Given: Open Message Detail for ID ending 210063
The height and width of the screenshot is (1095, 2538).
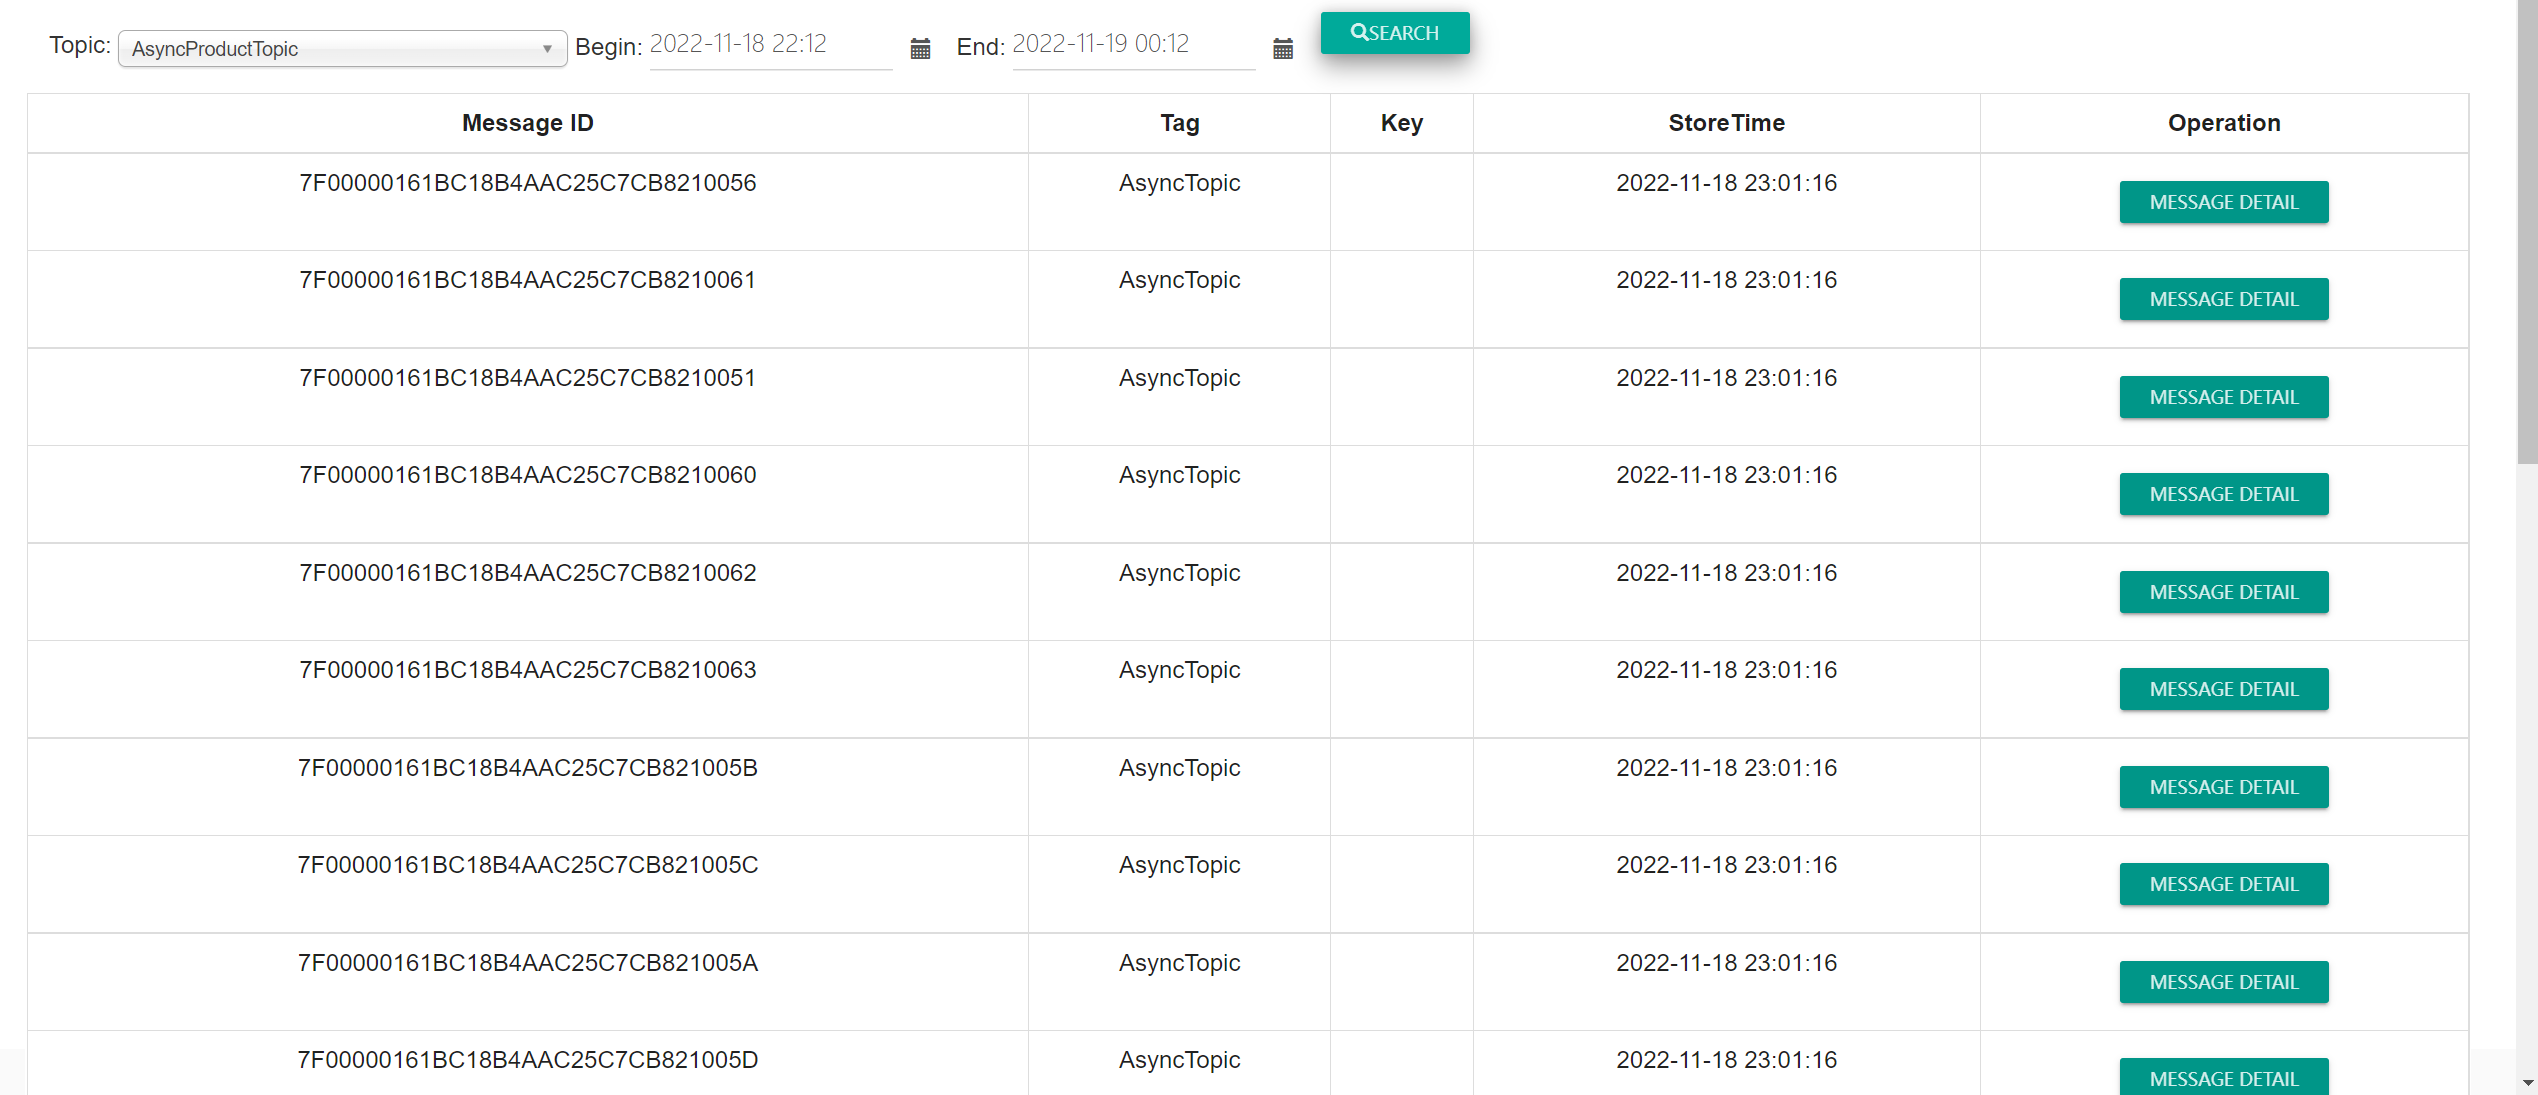Looking at the screenshot, I should click(2223, 689).
